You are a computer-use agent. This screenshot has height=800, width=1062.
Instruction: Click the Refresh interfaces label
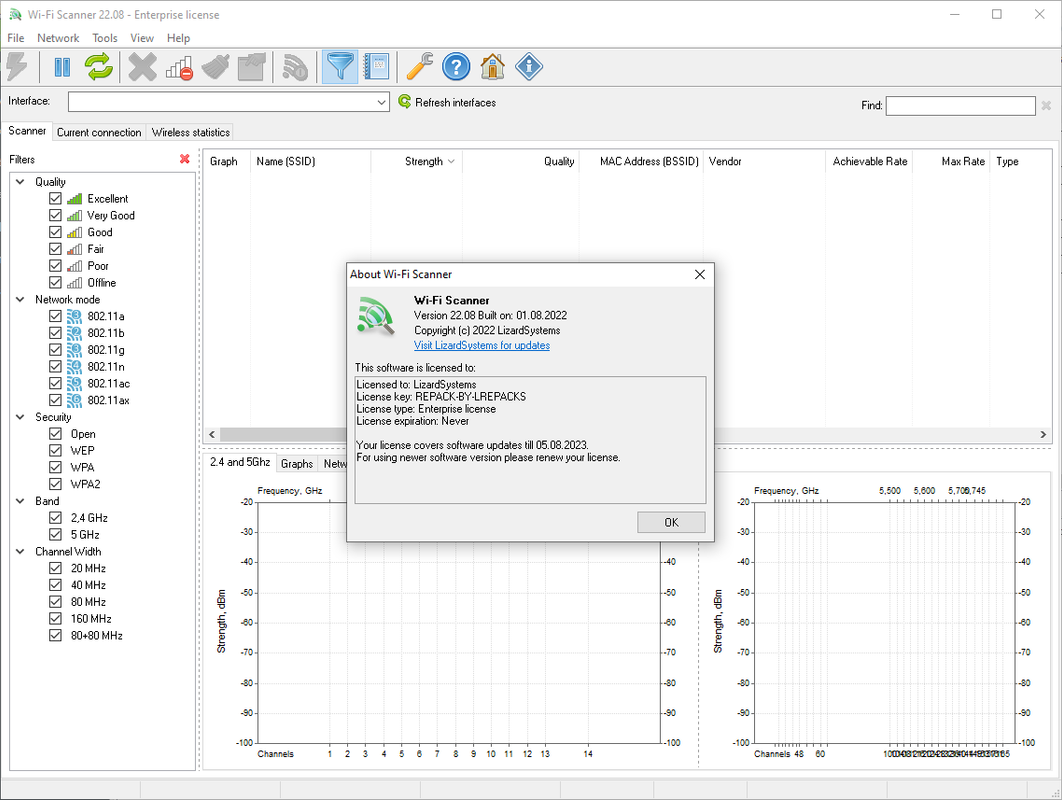point(455,102)
